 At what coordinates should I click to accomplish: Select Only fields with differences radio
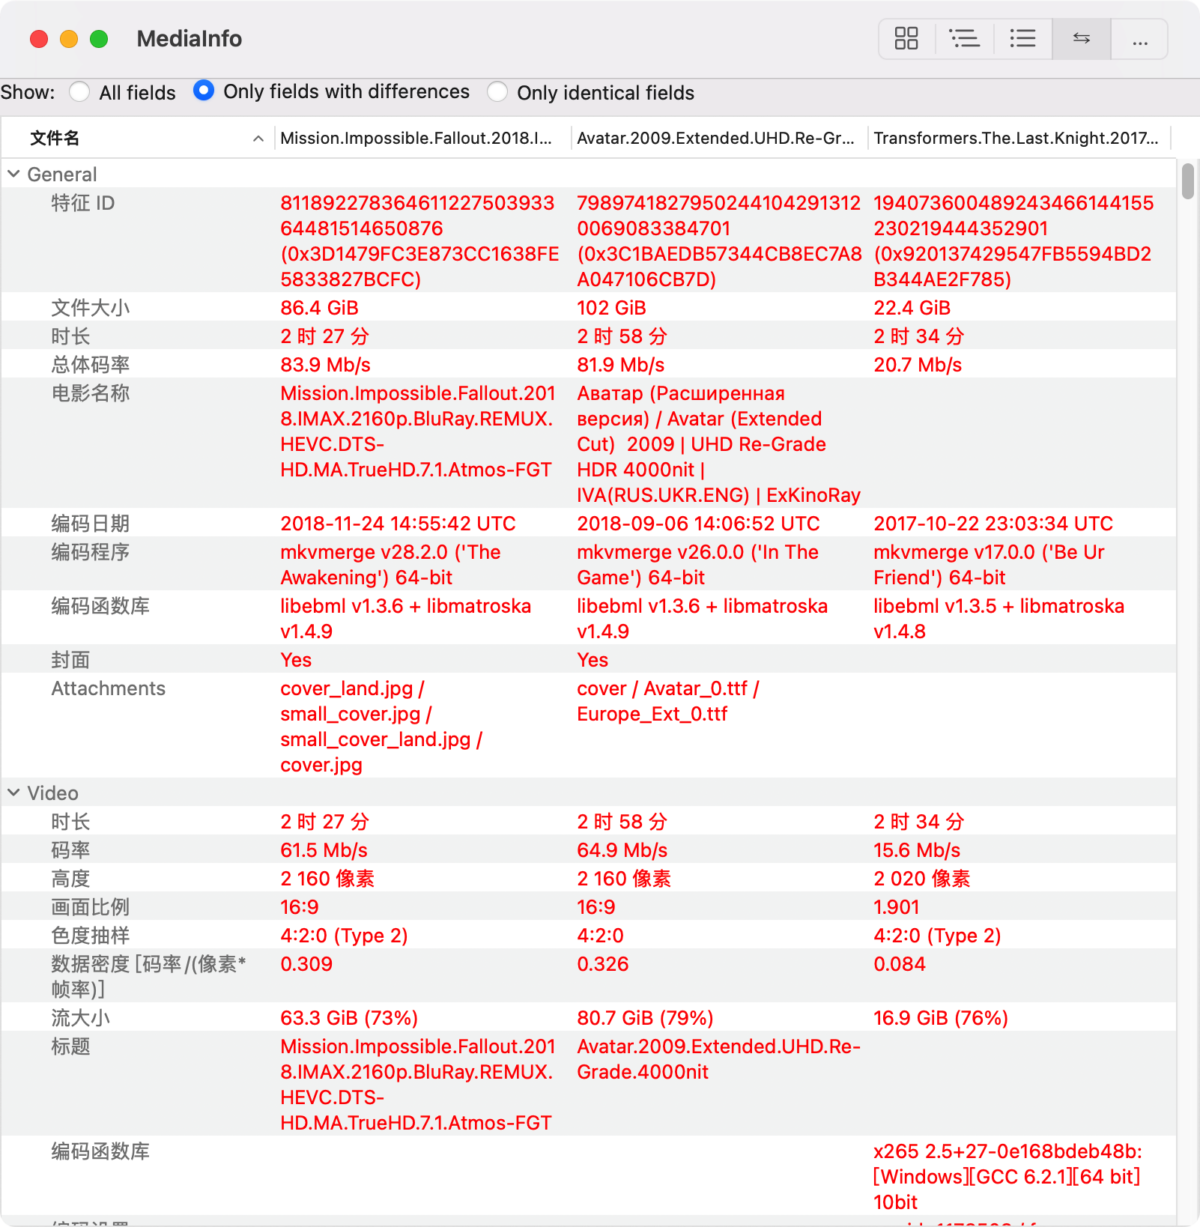[x=204, y=91]
